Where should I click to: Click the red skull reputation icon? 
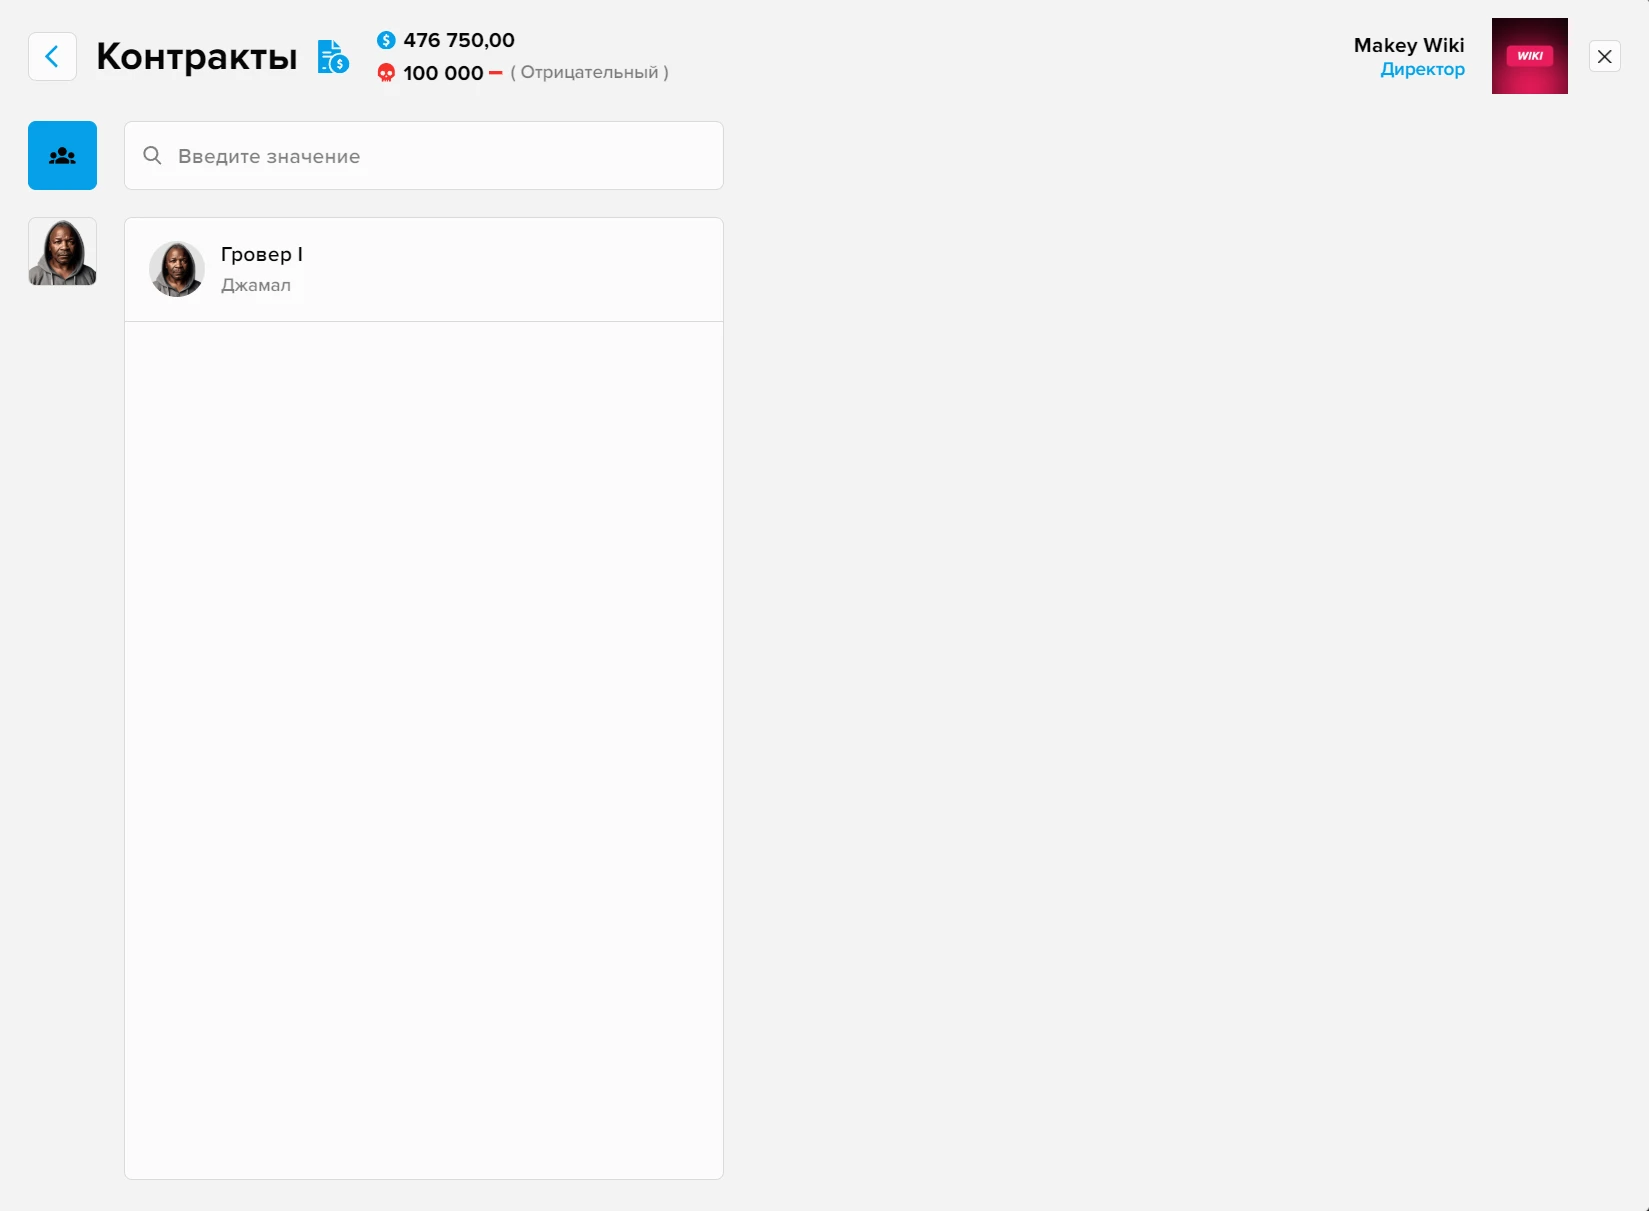coord(386,73)
